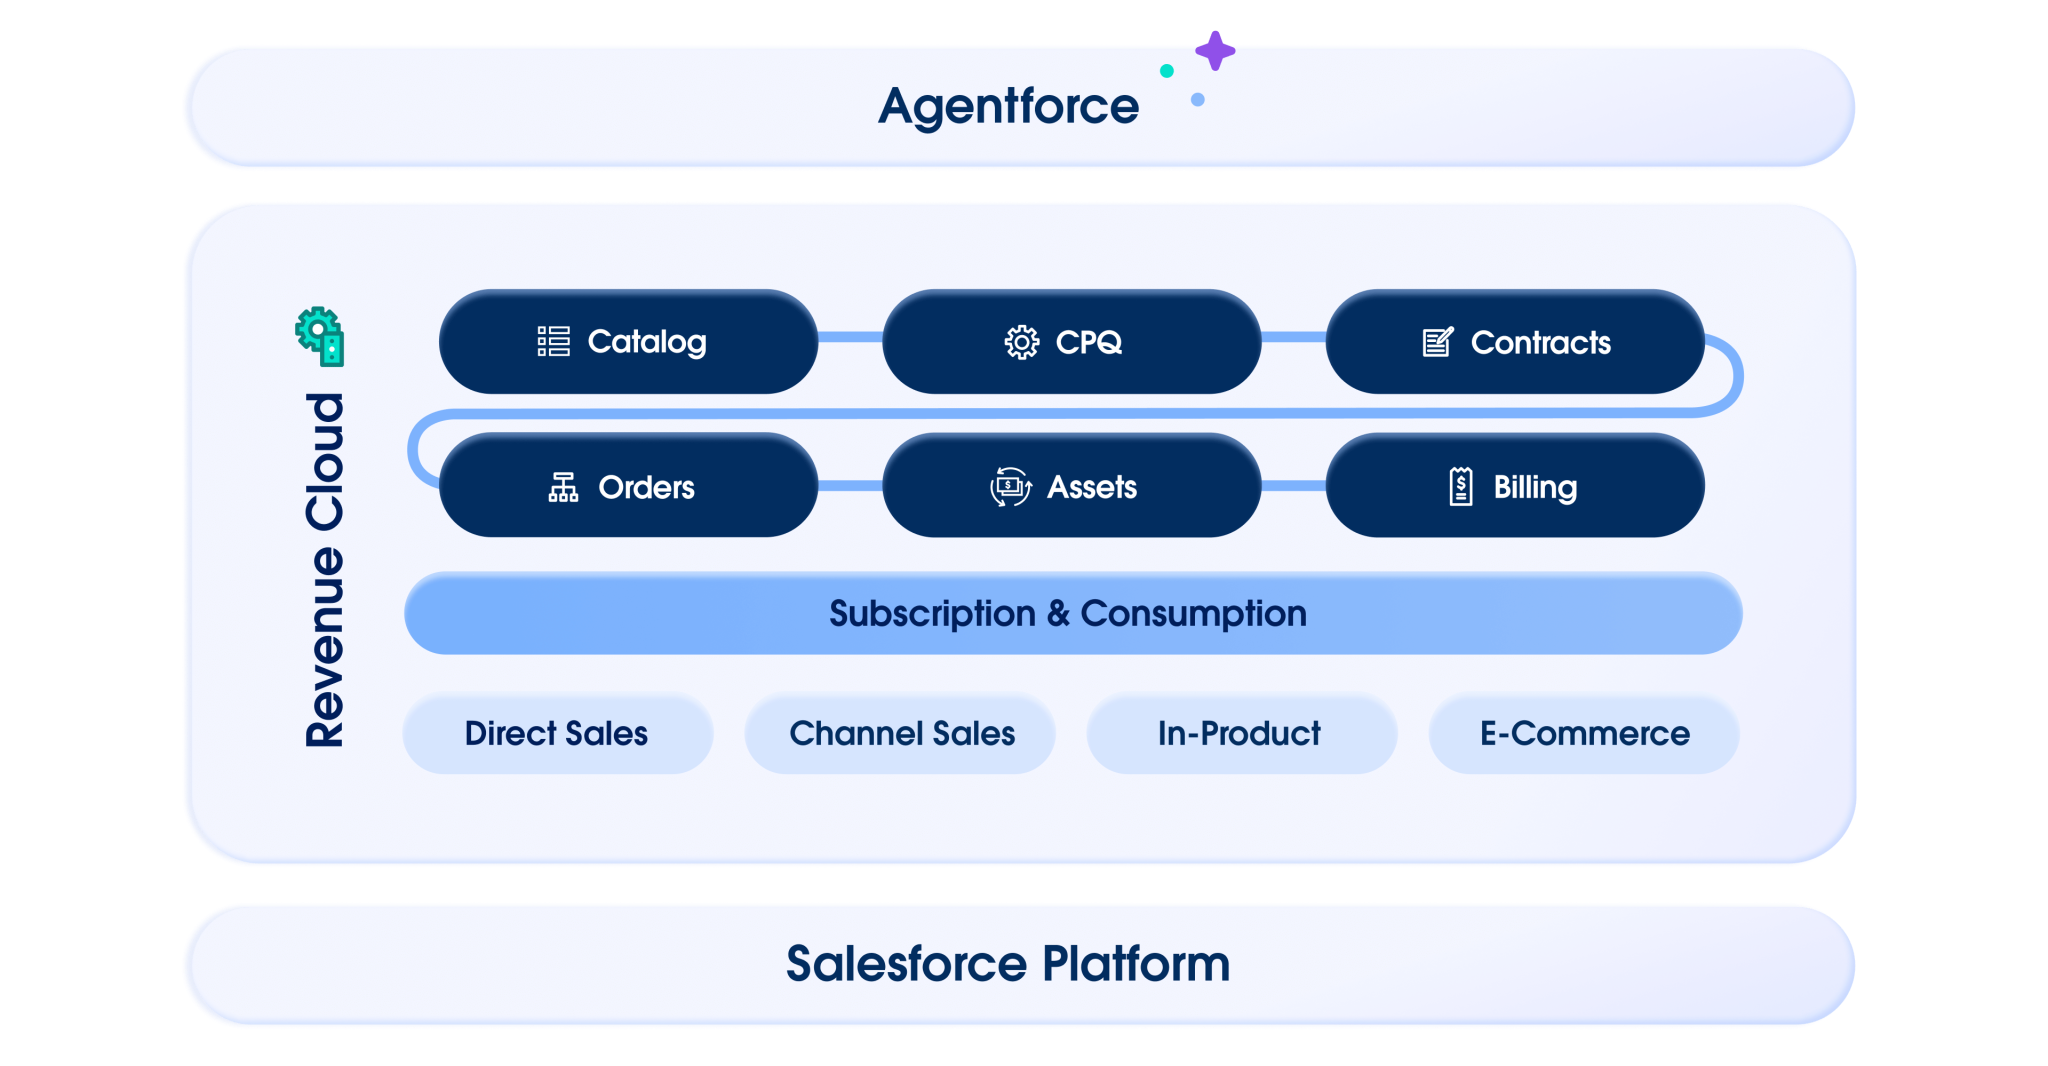Click the purple sparkle star near Agentforce
The image size is (2048, 1066).
click(1214, 51)
